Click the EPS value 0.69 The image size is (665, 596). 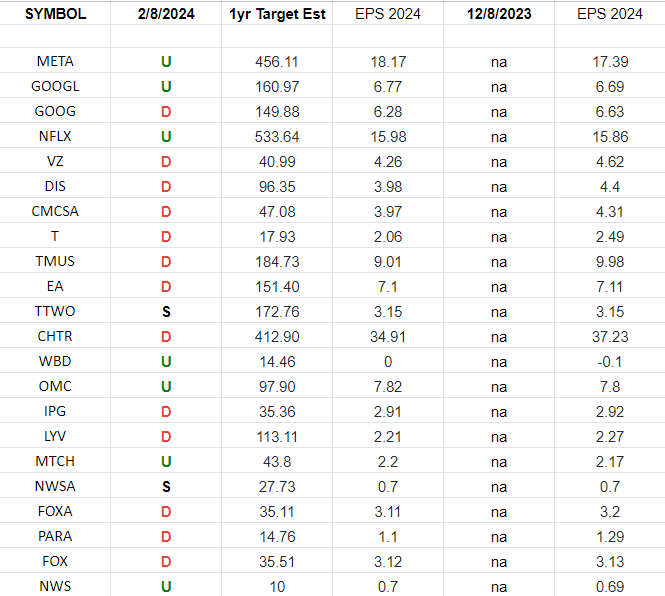610,587
